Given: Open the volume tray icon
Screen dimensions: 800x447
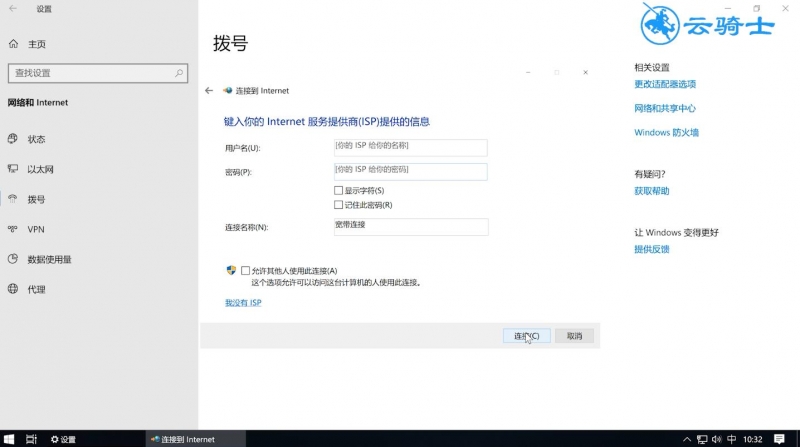Looking at the screenshot, I should pos(717,439).
